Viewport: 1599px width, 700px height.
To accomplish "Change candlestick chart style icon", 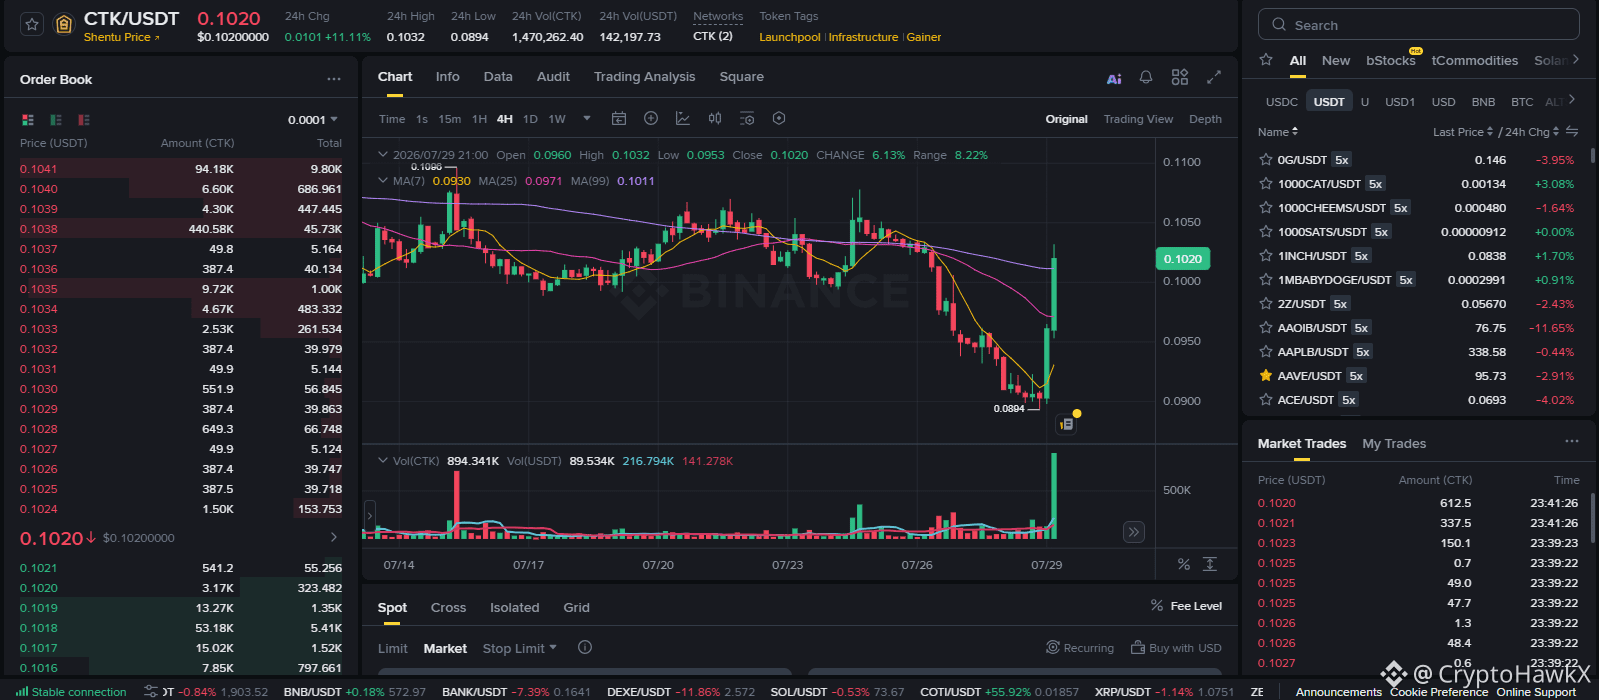I will point(715,118).
